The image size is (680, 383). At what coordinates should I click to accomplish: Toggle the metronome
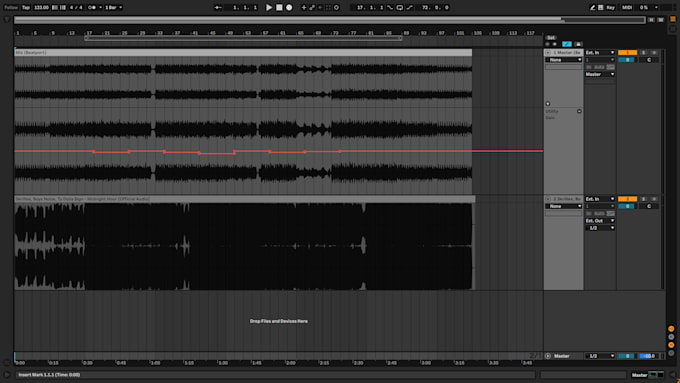pos(92,7)
